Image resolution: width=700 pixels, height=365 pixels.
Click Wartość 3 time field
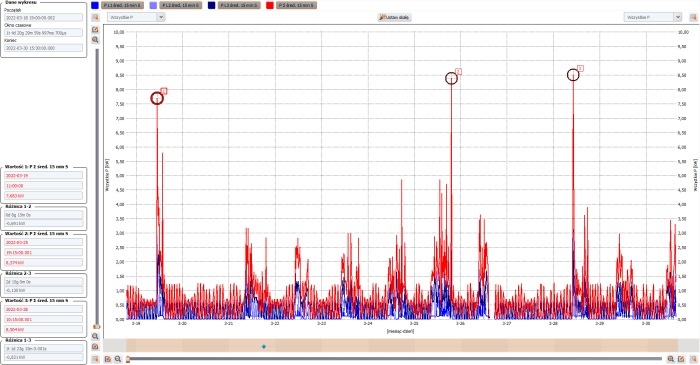point(43,319)
